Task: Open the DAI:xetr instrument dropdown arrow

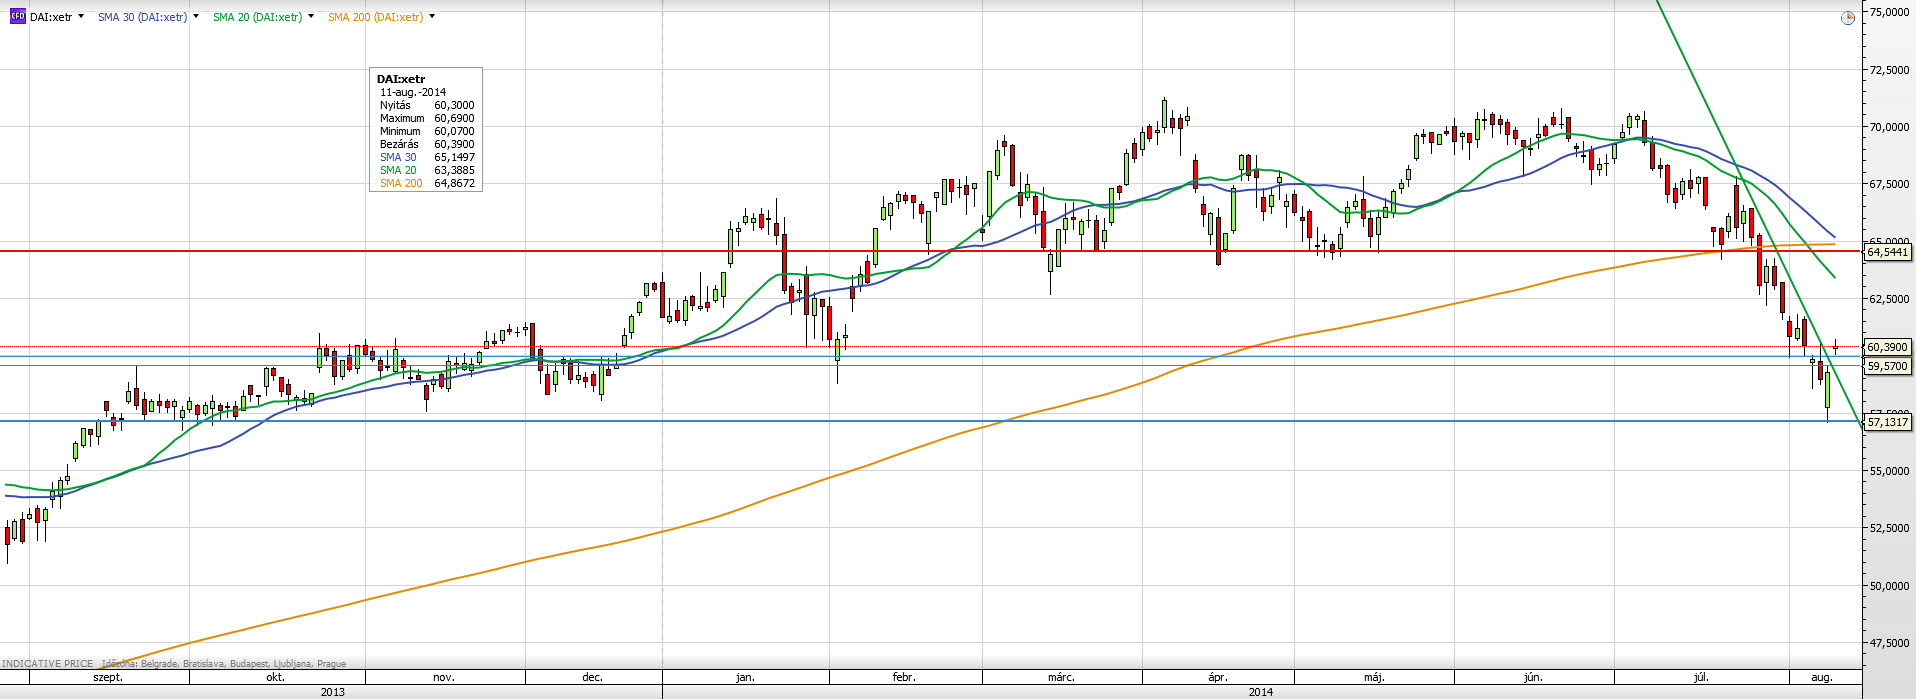Action: click(81, 17)
